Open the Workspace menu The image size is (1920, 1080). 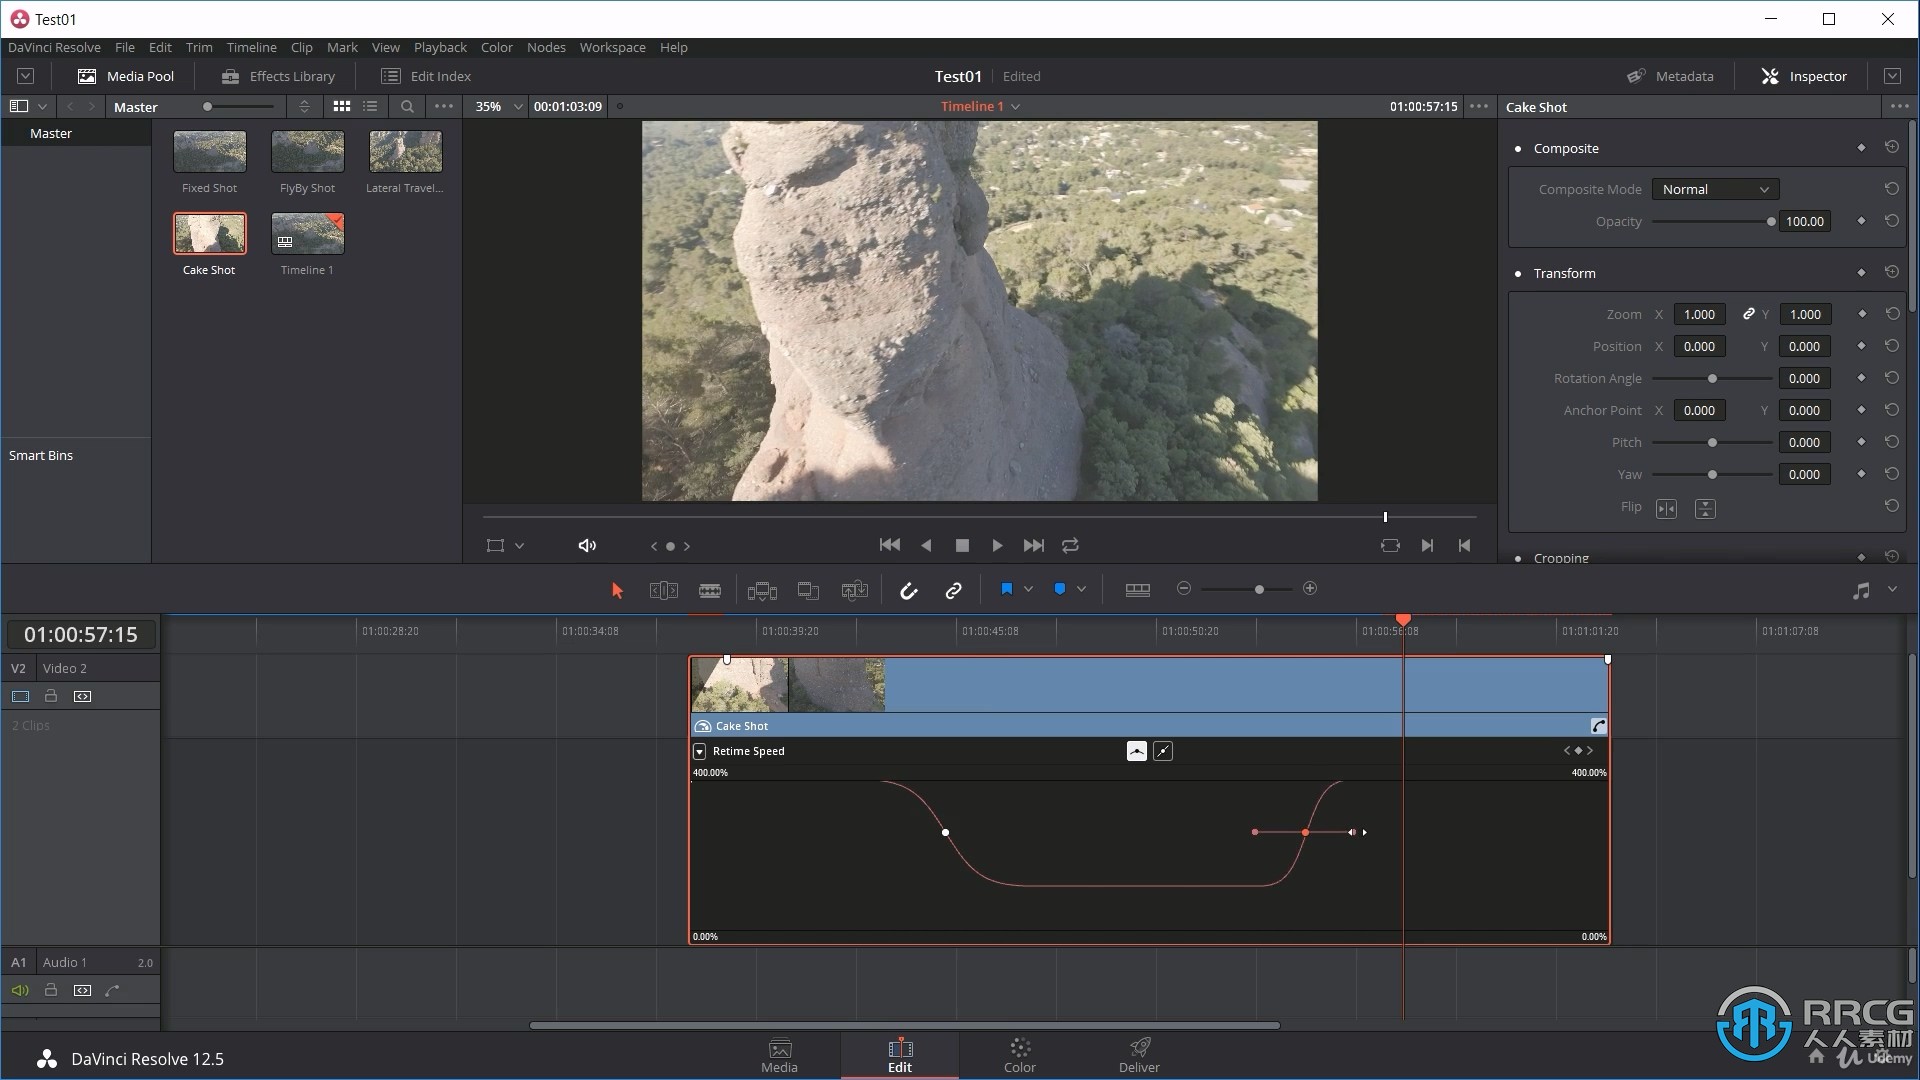tap(612, 47)
